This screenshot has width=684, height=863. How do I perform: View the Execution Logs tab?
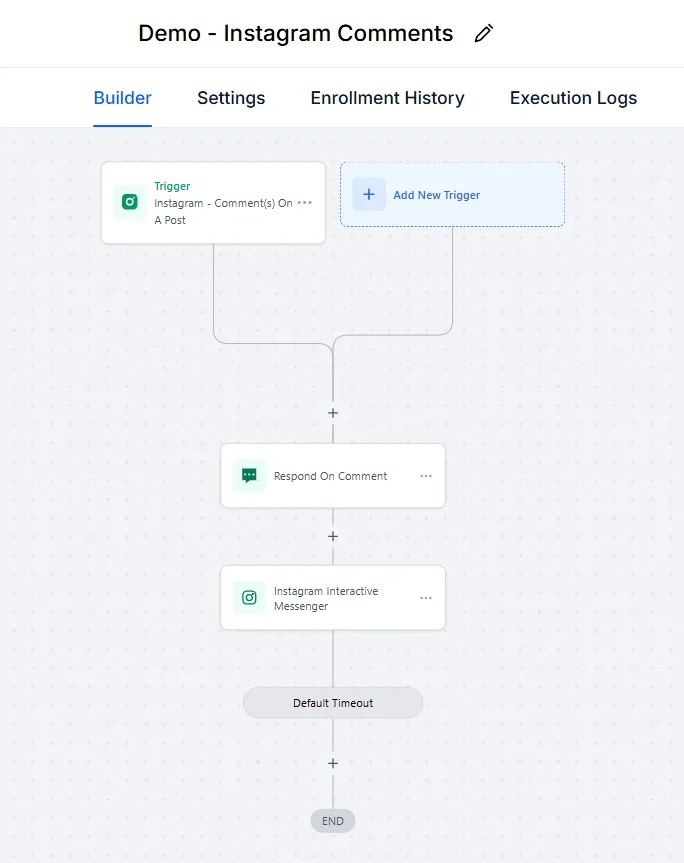coord(573,98)
